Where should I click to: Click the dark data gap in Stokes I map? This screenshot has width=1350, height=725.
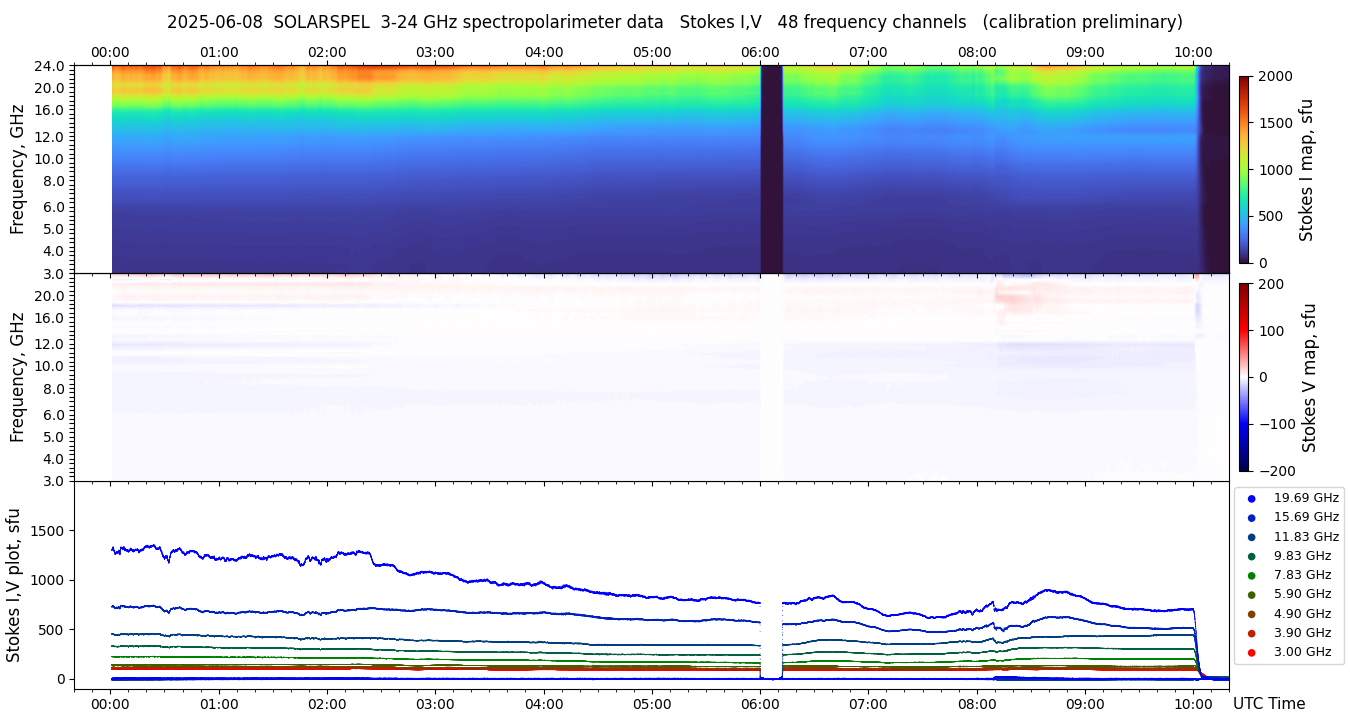point(771,169)
